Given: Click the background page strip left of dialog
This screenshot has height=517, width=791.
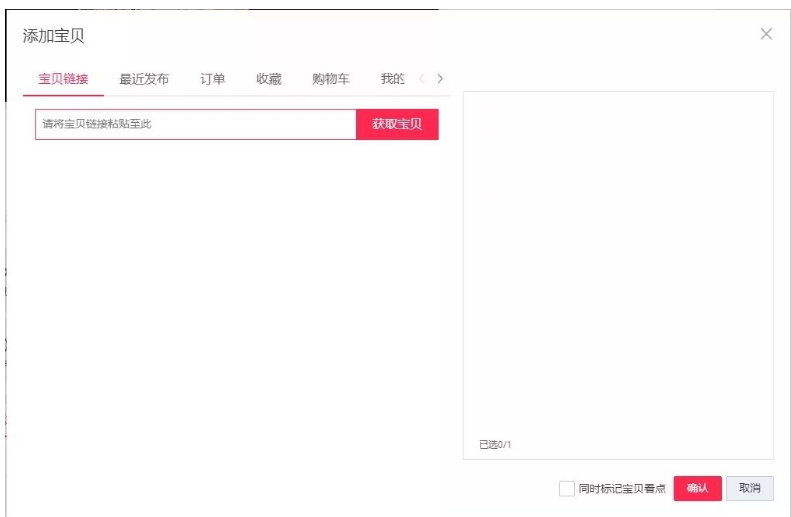Looking at the screenshot, I should tap(3, 300).
